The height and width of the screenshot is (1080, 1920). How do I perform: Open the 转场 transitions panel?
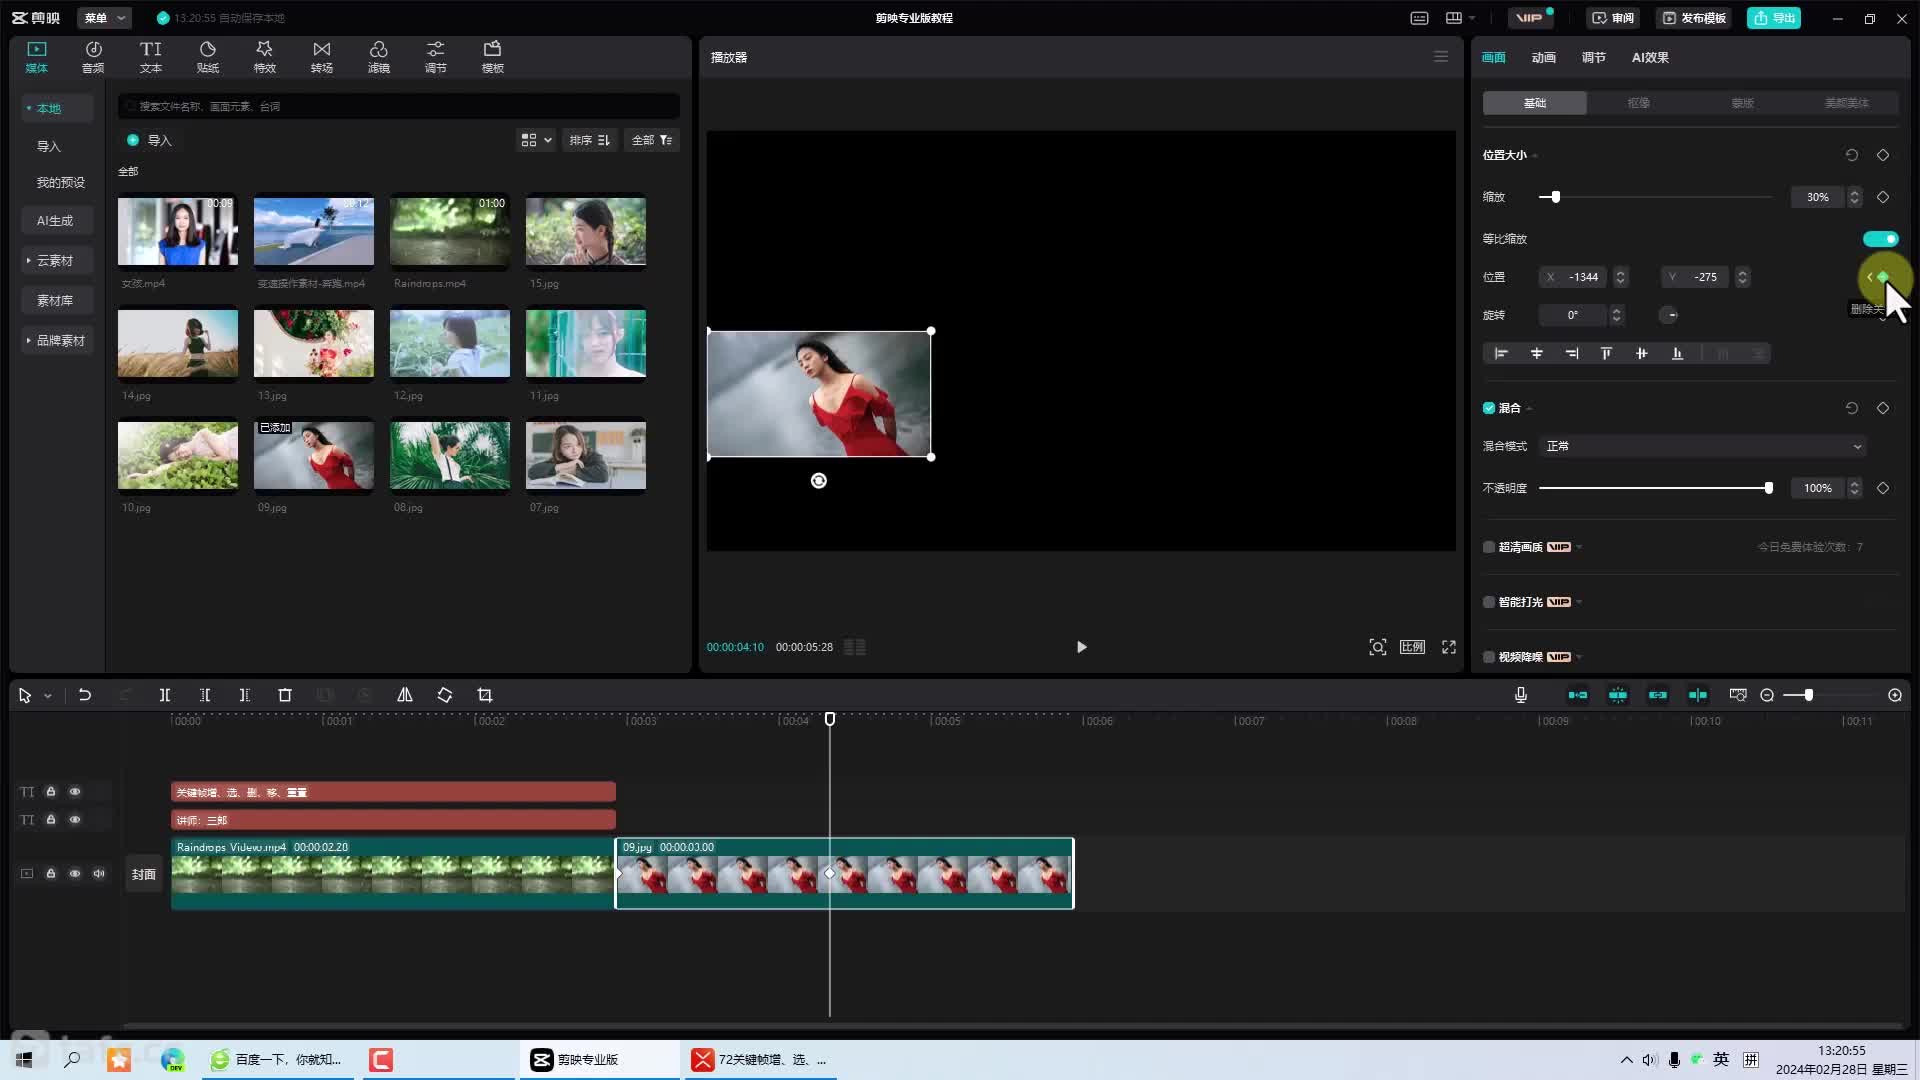pyautogui.click(x=321, y=57)
